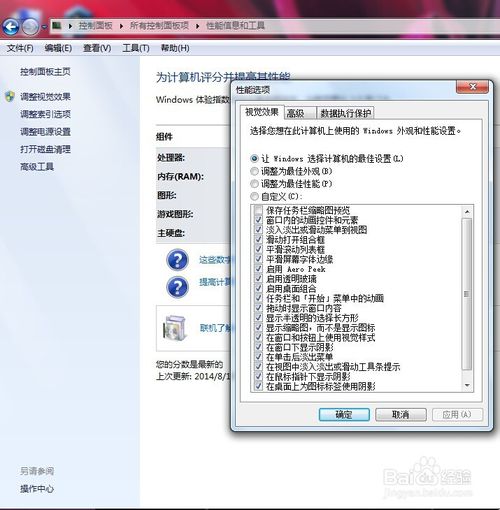Switch to the 高级 tab
The image size is (500, 510).
(x=299, y=113)
